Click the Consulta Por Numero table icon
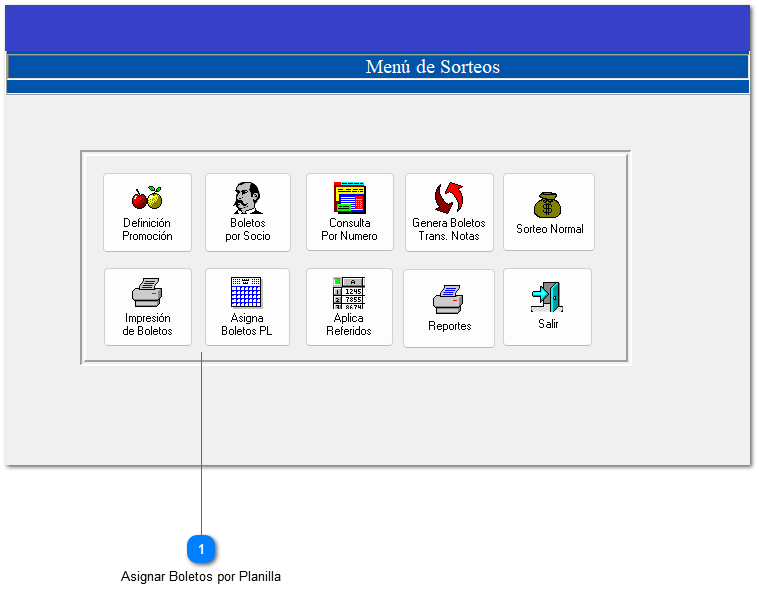The image size is (759, 600). [349, 198]
